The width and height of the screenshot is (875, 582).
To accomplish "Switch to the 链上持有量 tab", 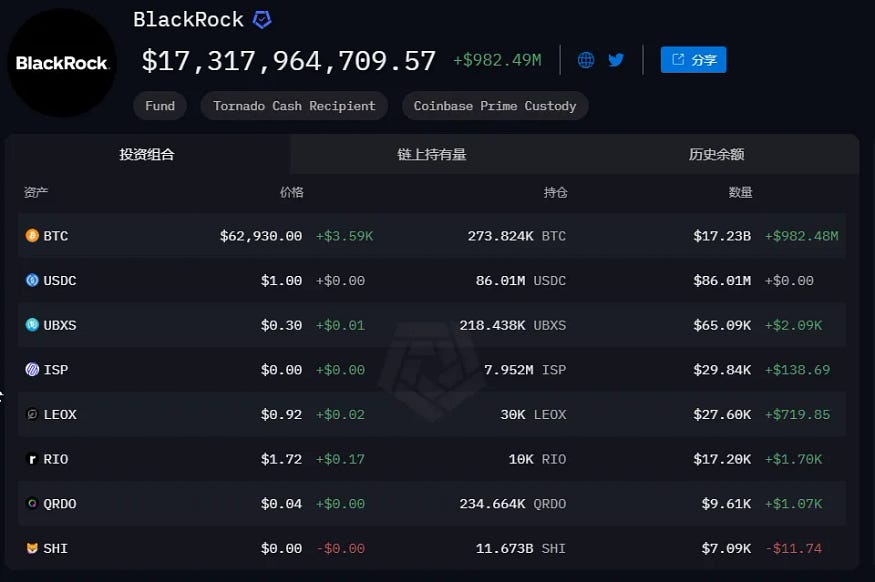I will tap(432, 155).
